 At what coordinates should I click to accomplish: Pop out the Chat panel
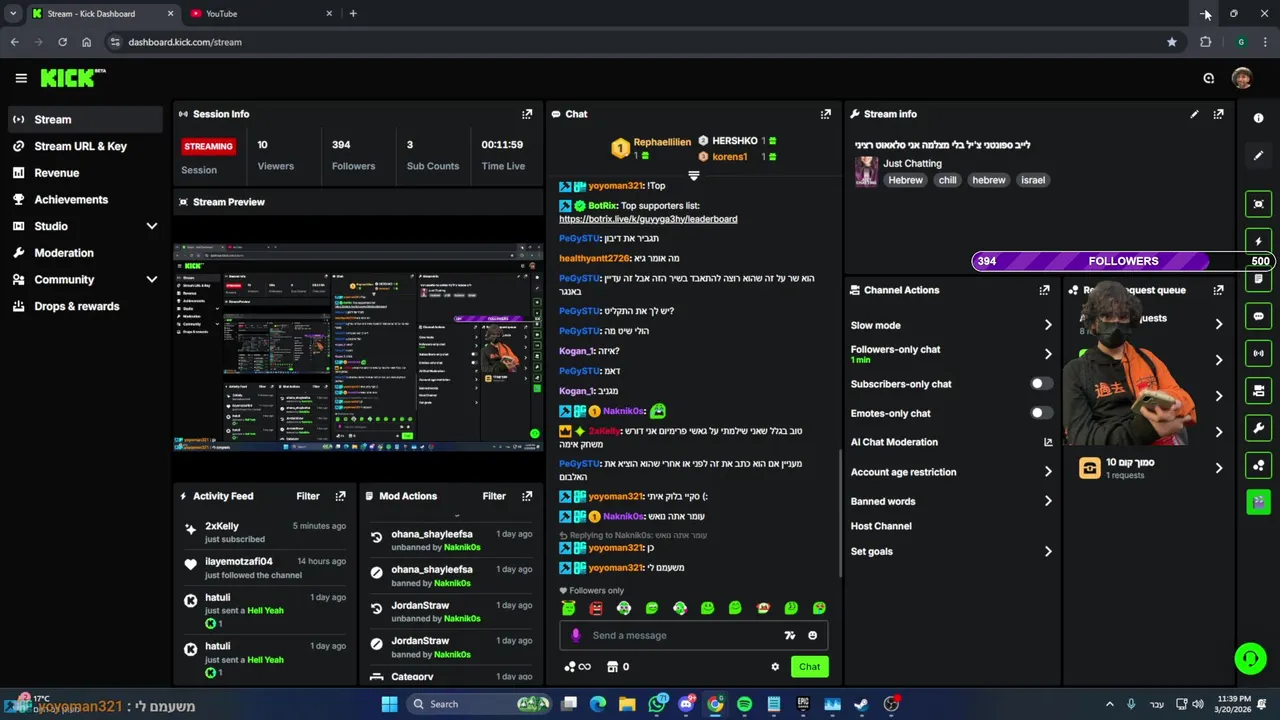click(825, 114)
